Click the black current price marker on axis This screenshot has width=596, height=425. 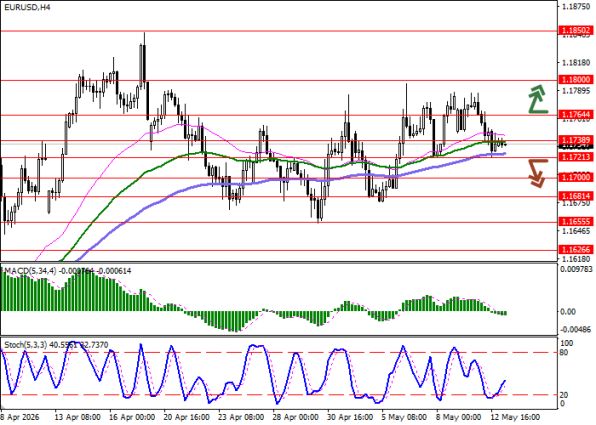(x=576, y=146)
